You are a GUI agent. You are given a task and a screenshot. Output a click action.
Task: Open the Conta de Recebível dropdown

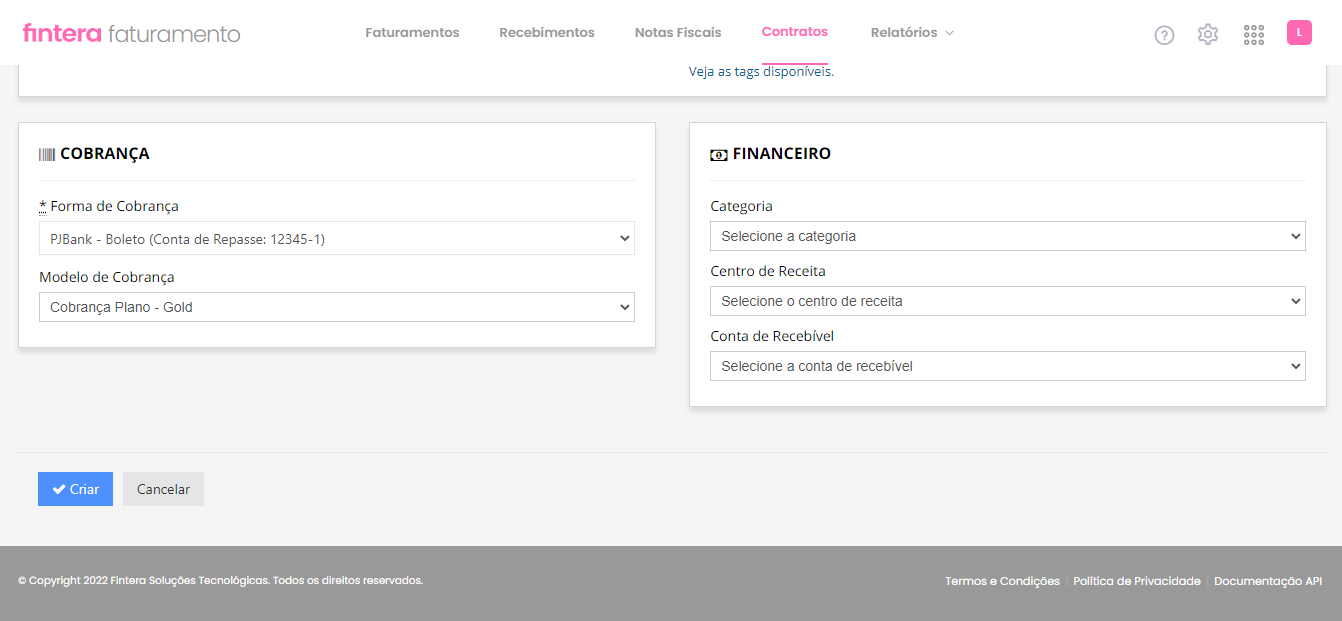click(1007, 365)
